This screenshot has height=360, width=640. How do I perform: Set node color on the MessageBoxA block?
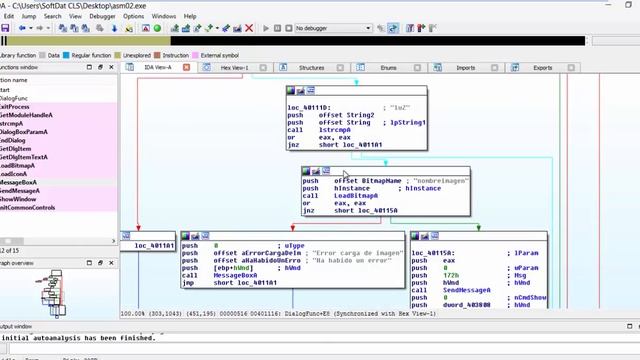[185, 236]
